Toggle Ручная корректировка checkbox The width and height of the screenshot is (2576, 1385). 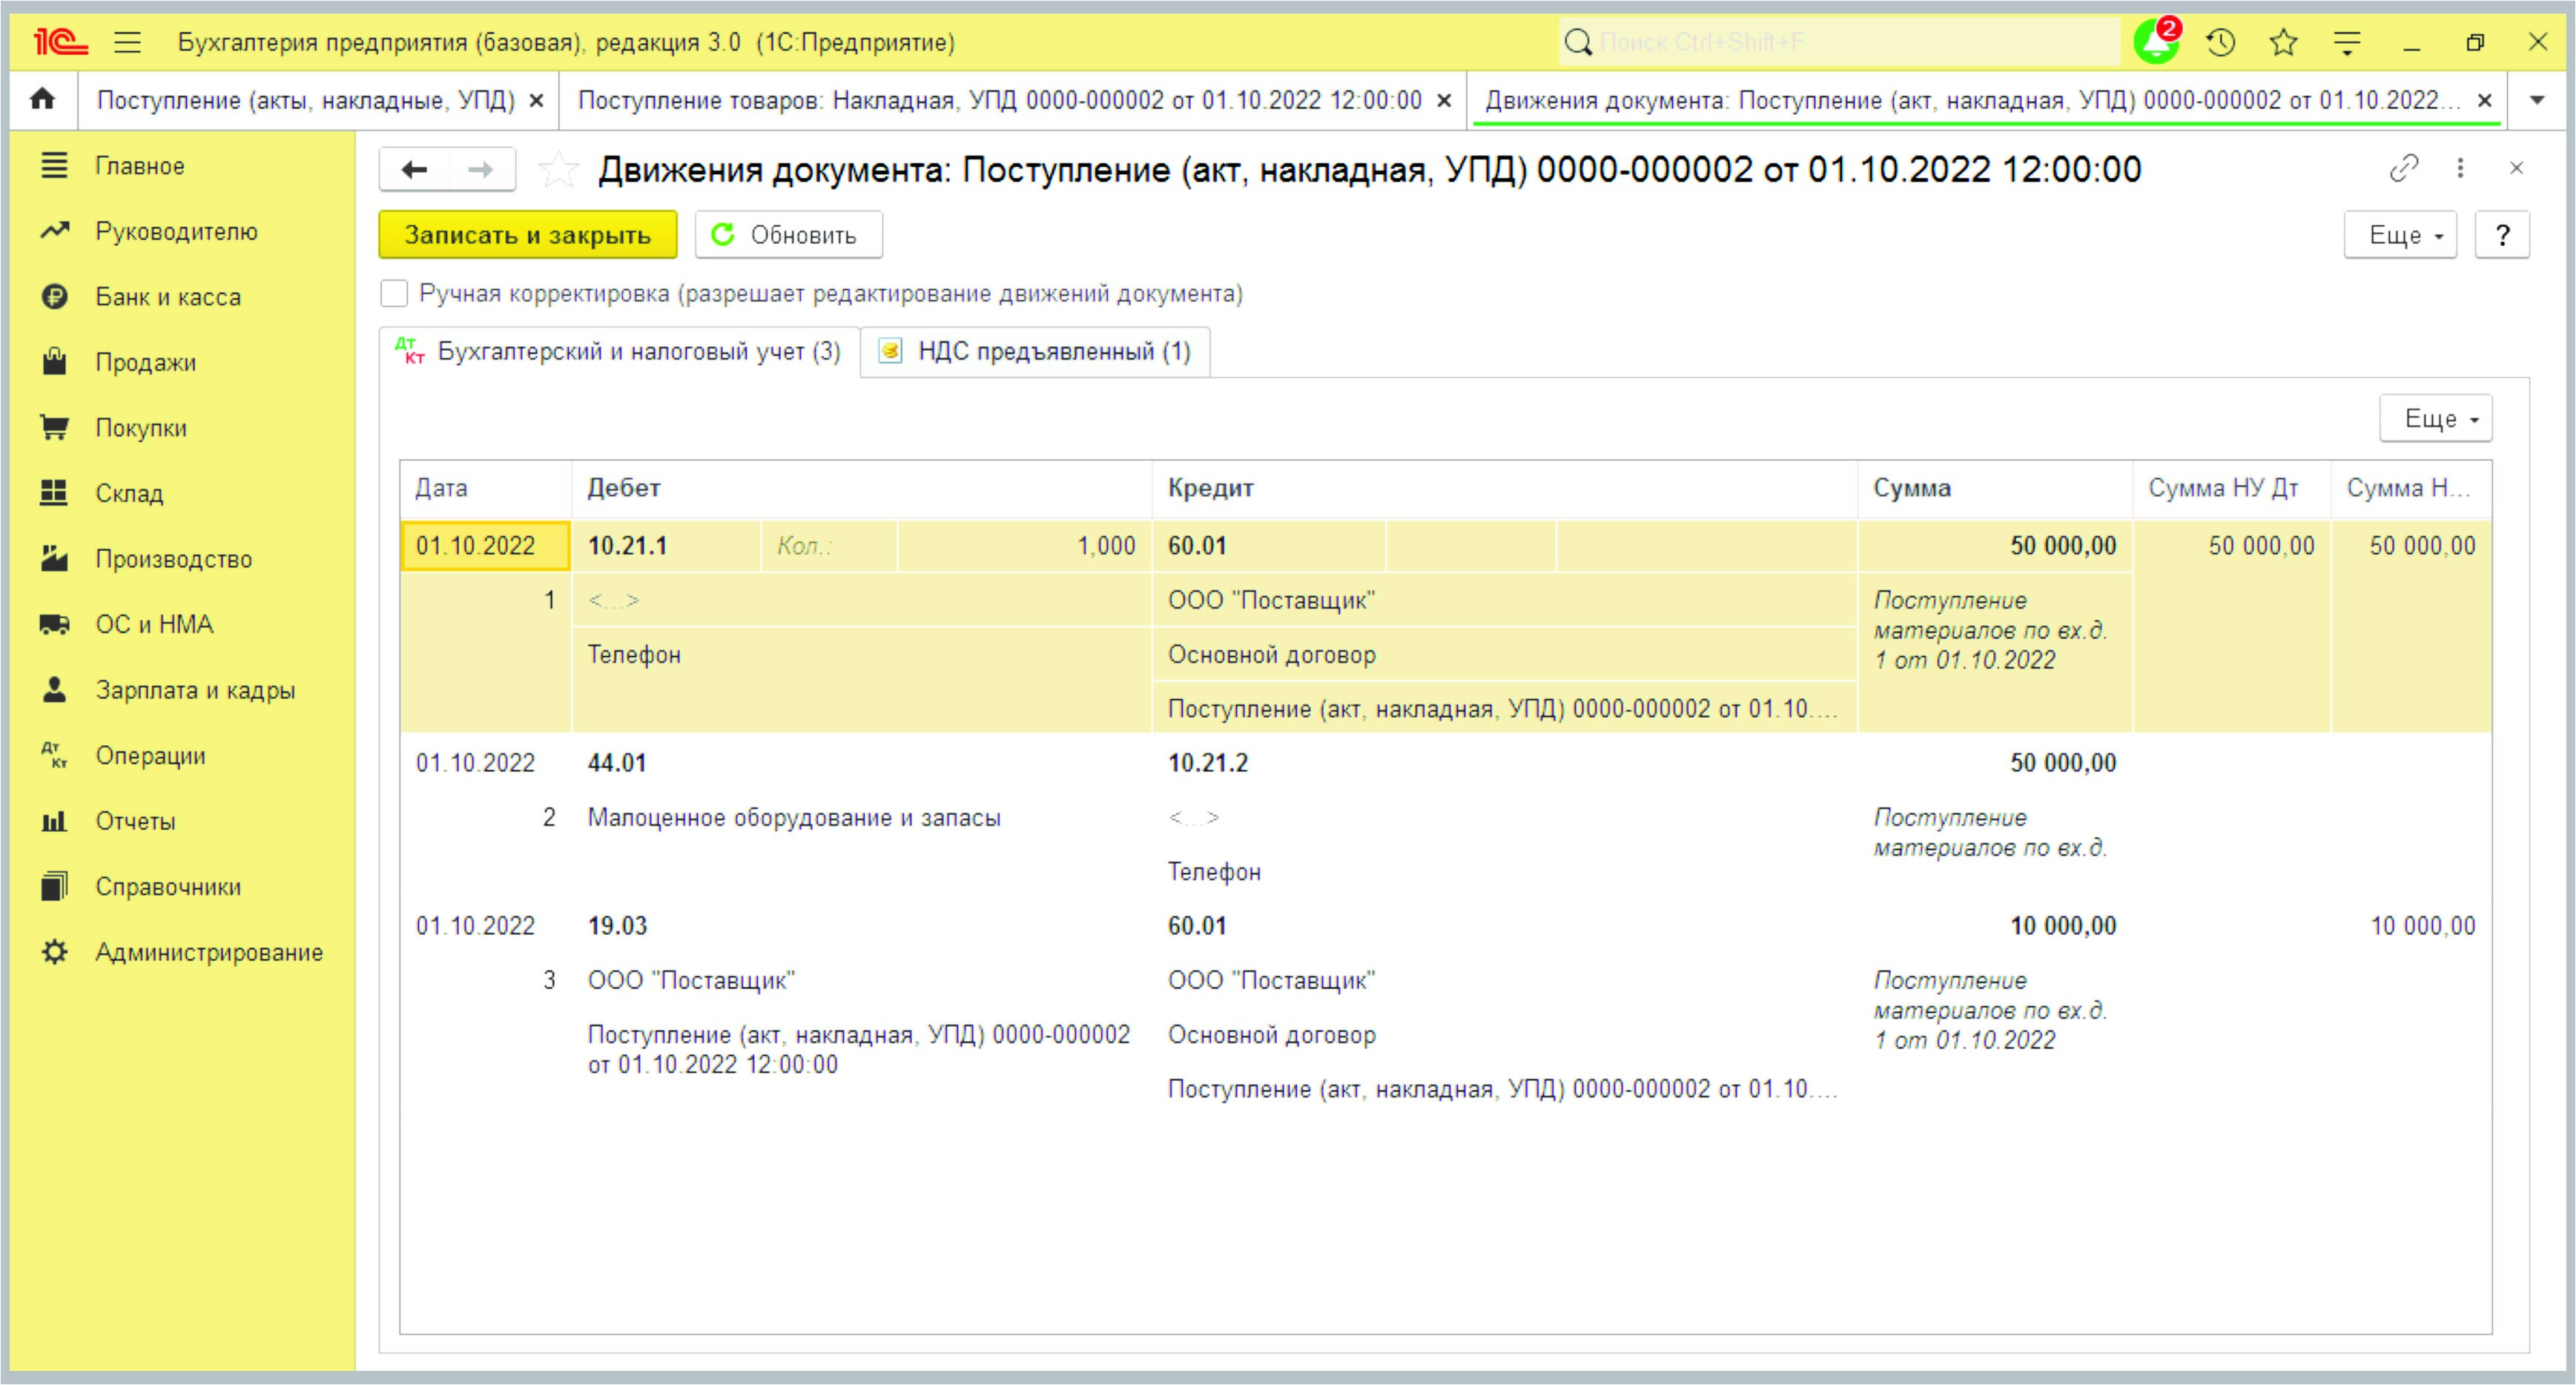(392, 294)
